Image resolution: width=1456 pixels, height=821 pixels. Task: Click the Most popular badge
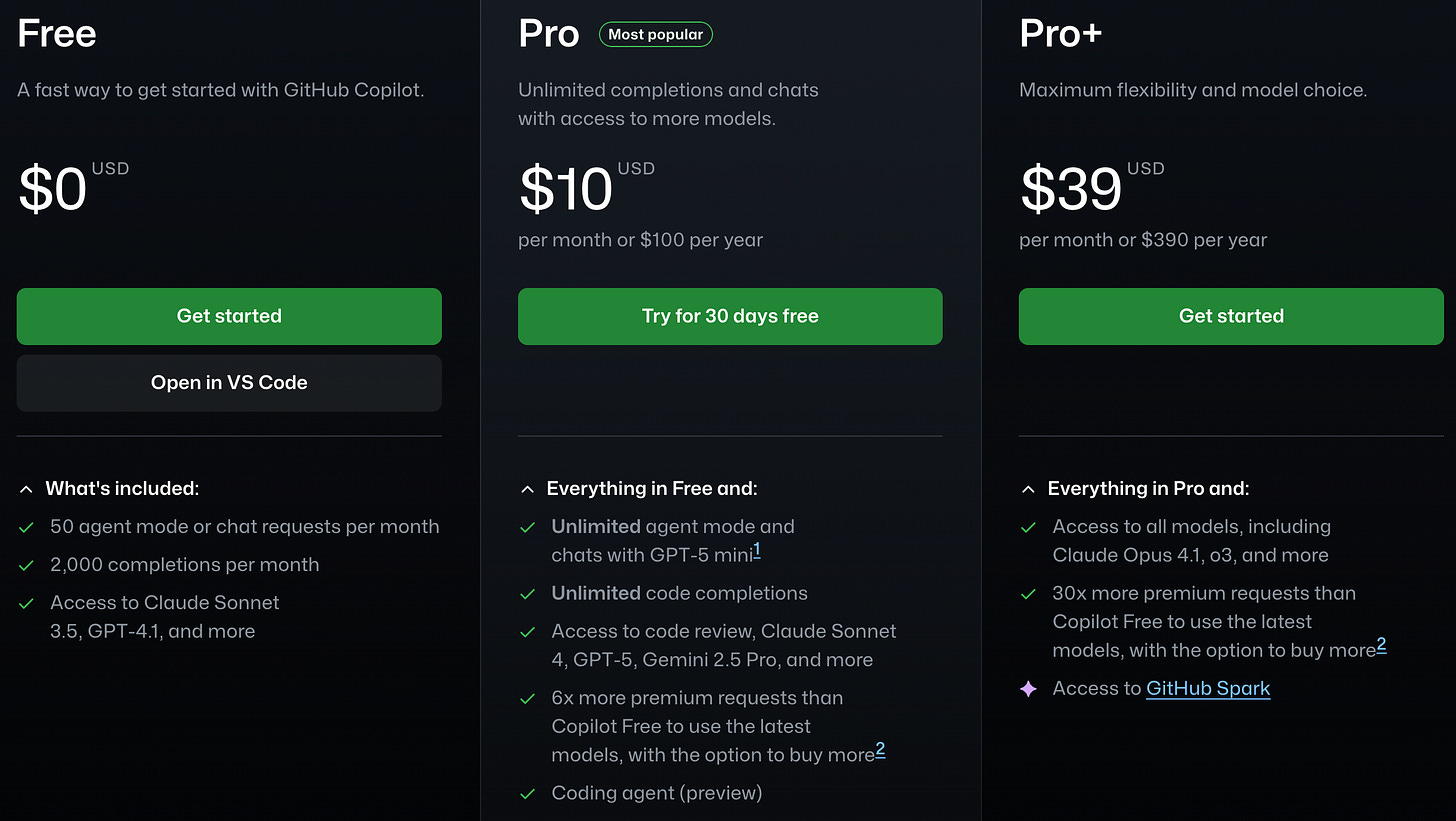[x=655, y=35]
